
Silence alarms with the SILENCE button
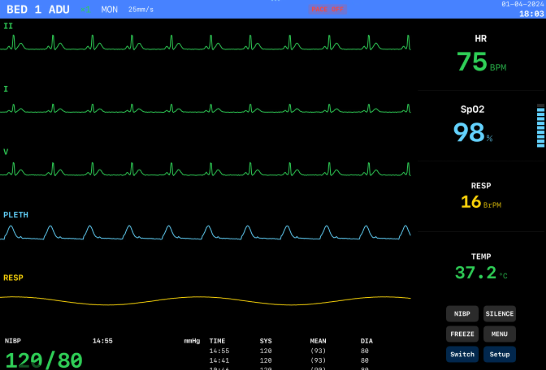click(499, 314)
